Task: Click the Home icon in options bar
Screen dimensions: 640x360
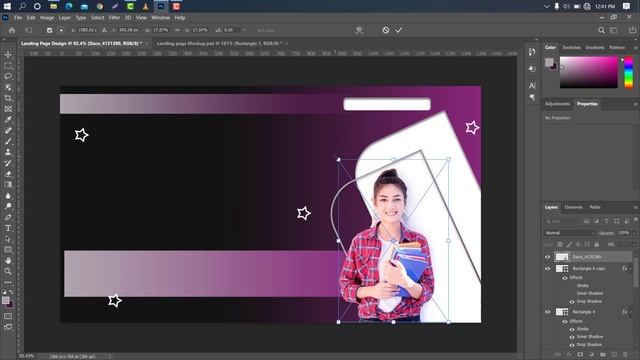Action: (x=12, y=30)
